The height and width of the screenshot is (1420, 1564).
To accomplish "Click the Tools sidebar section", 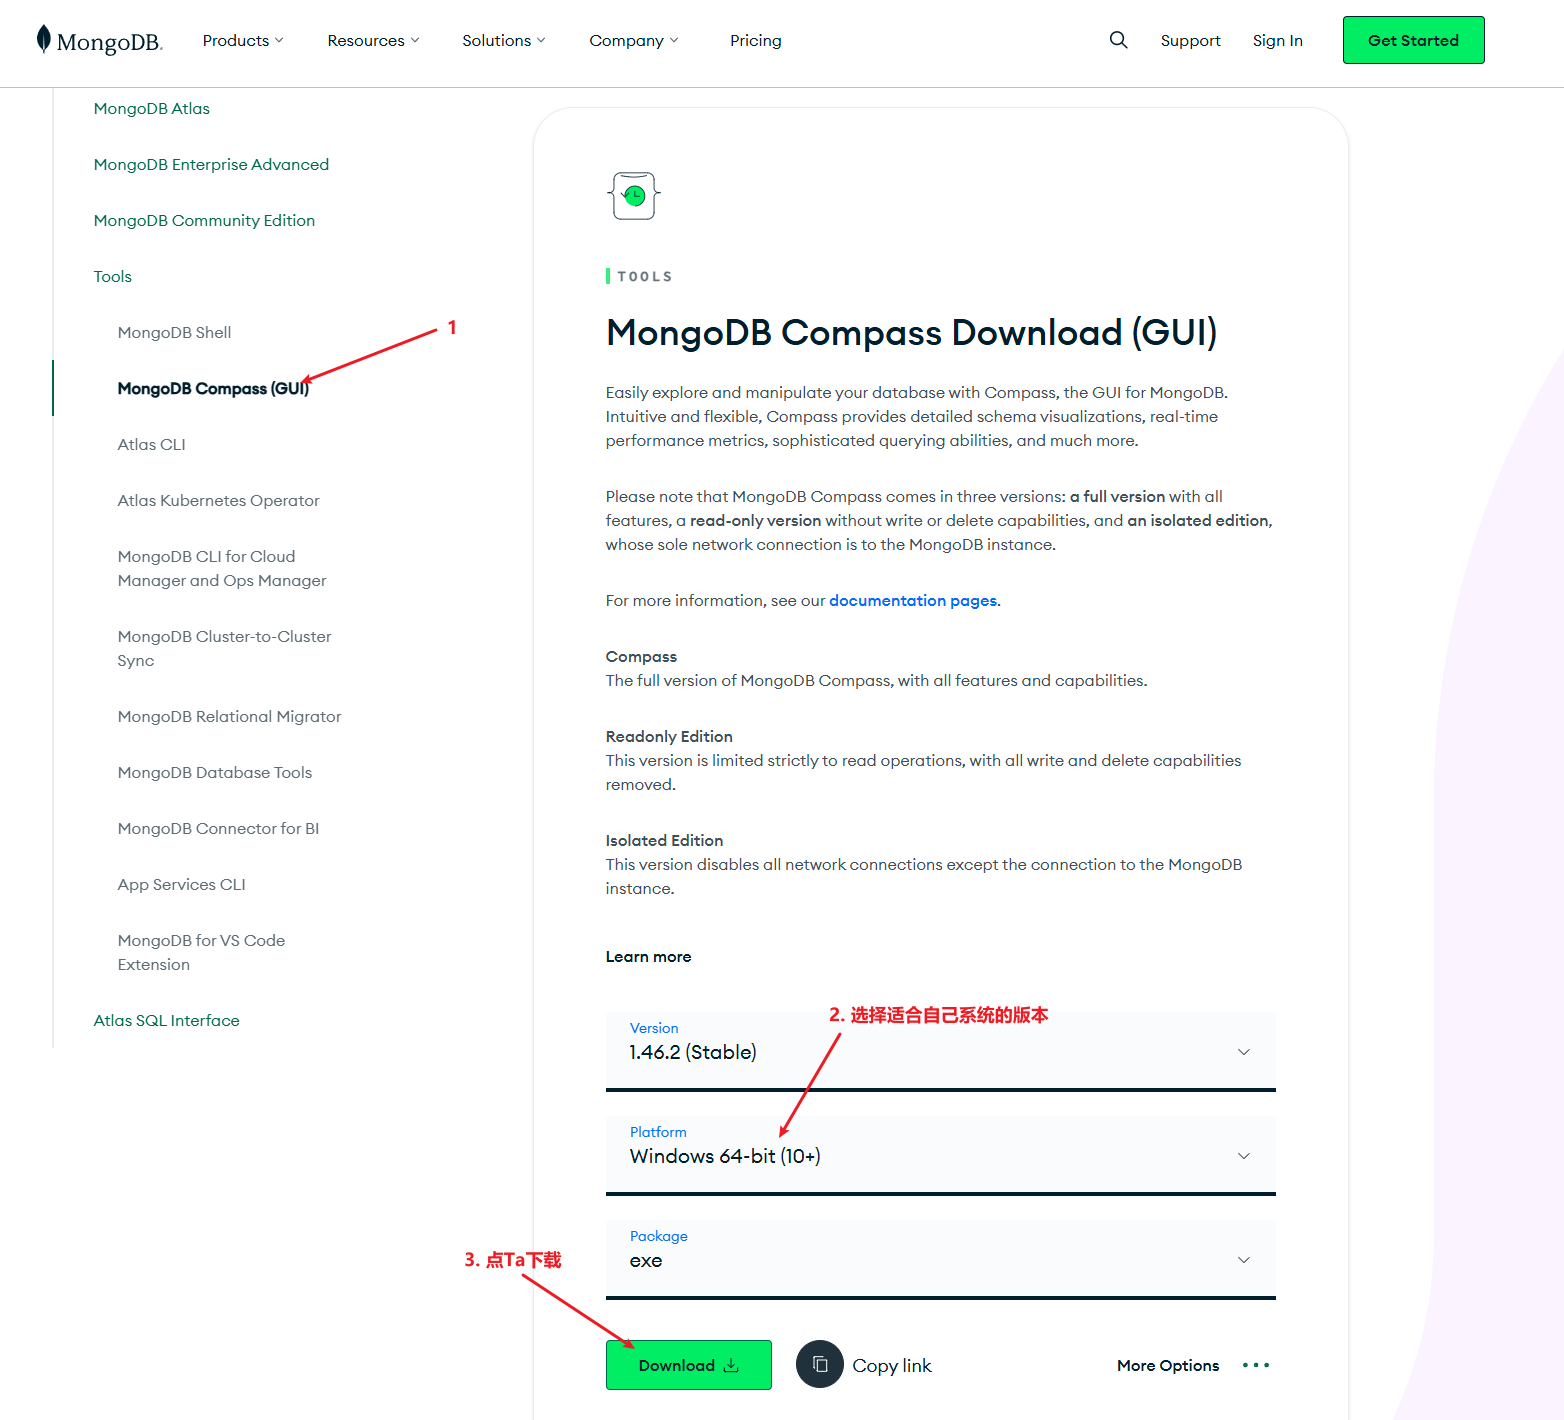I will (x=113, y=276).
